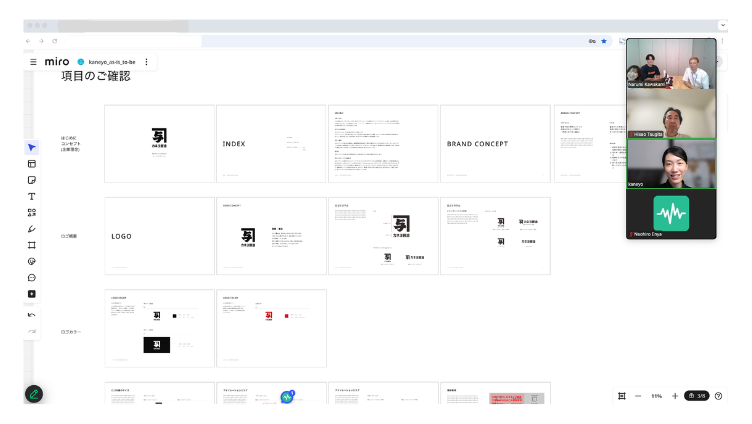This screenshot has height=424, width=752.
Task: Open the comment tool
Action: click(32, 278)
